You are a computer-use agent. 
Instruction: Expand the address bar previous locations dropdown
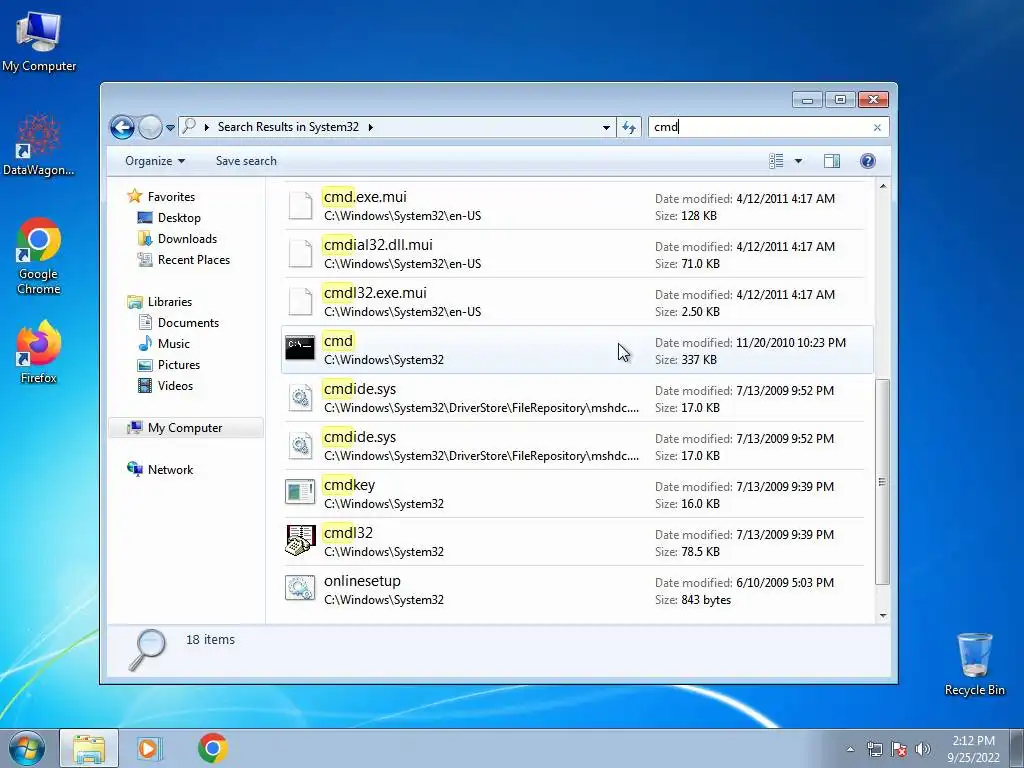tap(606, 127)
